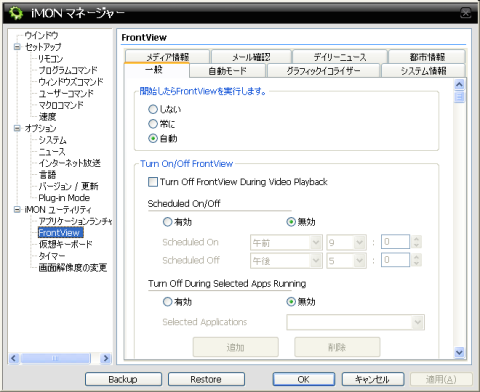Close the iMON マネージャー window
This screenshot has height=392, width=480.
click(465, 13)
